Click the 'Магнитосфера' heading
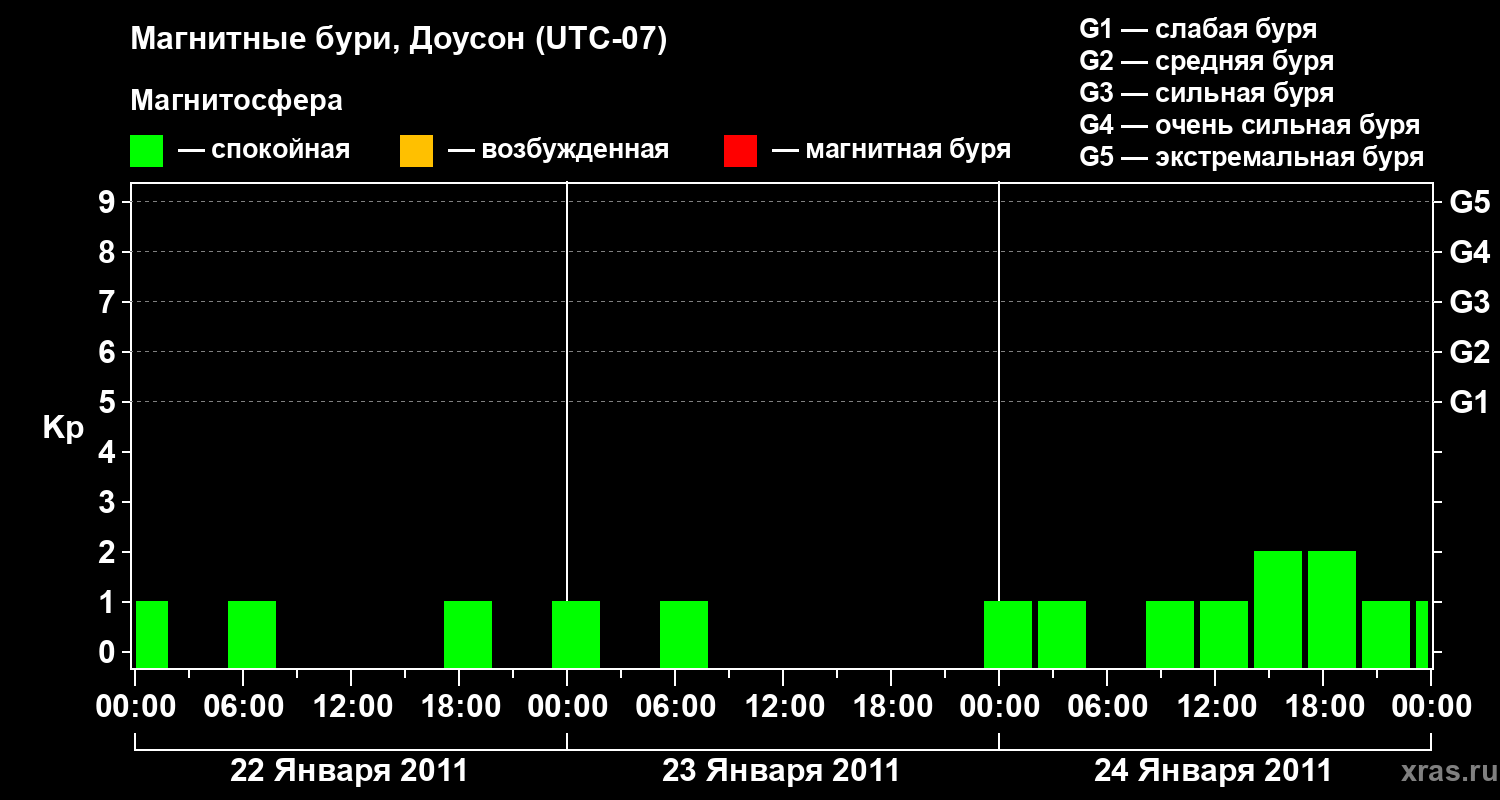This screenshot has height=800, width=1500. pos(236,101)
